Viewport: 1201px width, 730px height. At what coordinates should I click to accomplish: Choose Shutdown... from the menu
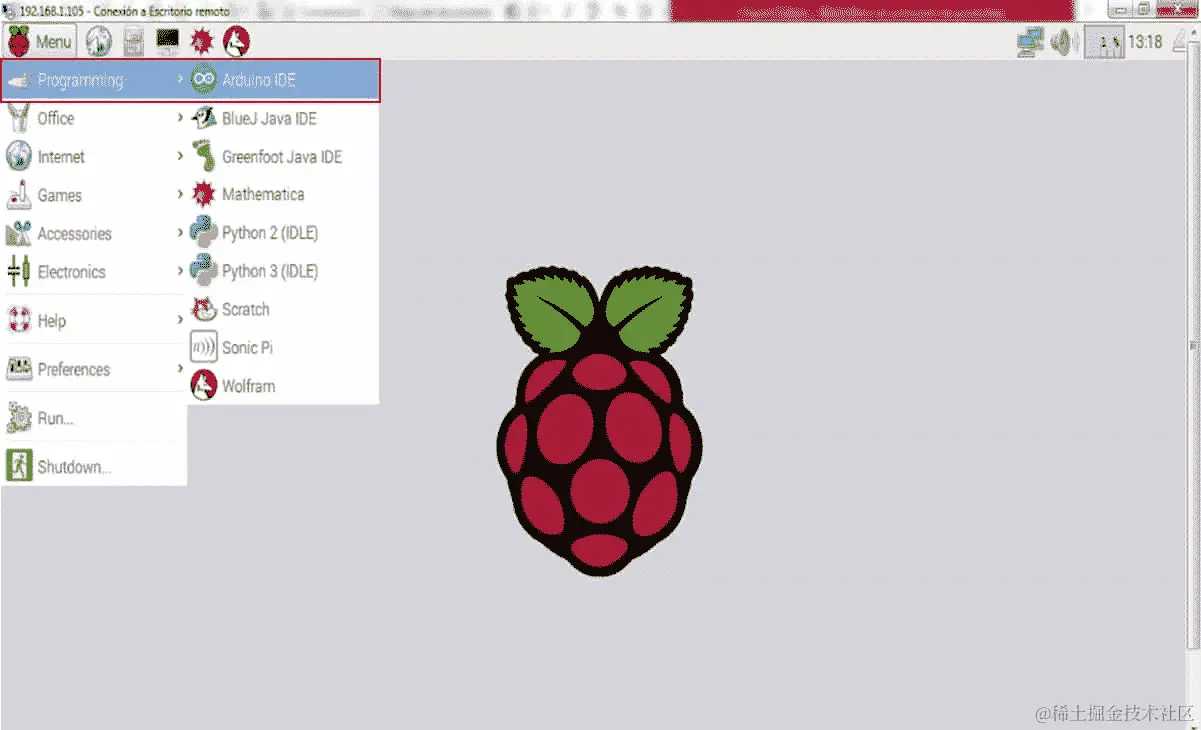tap(94, 467)
